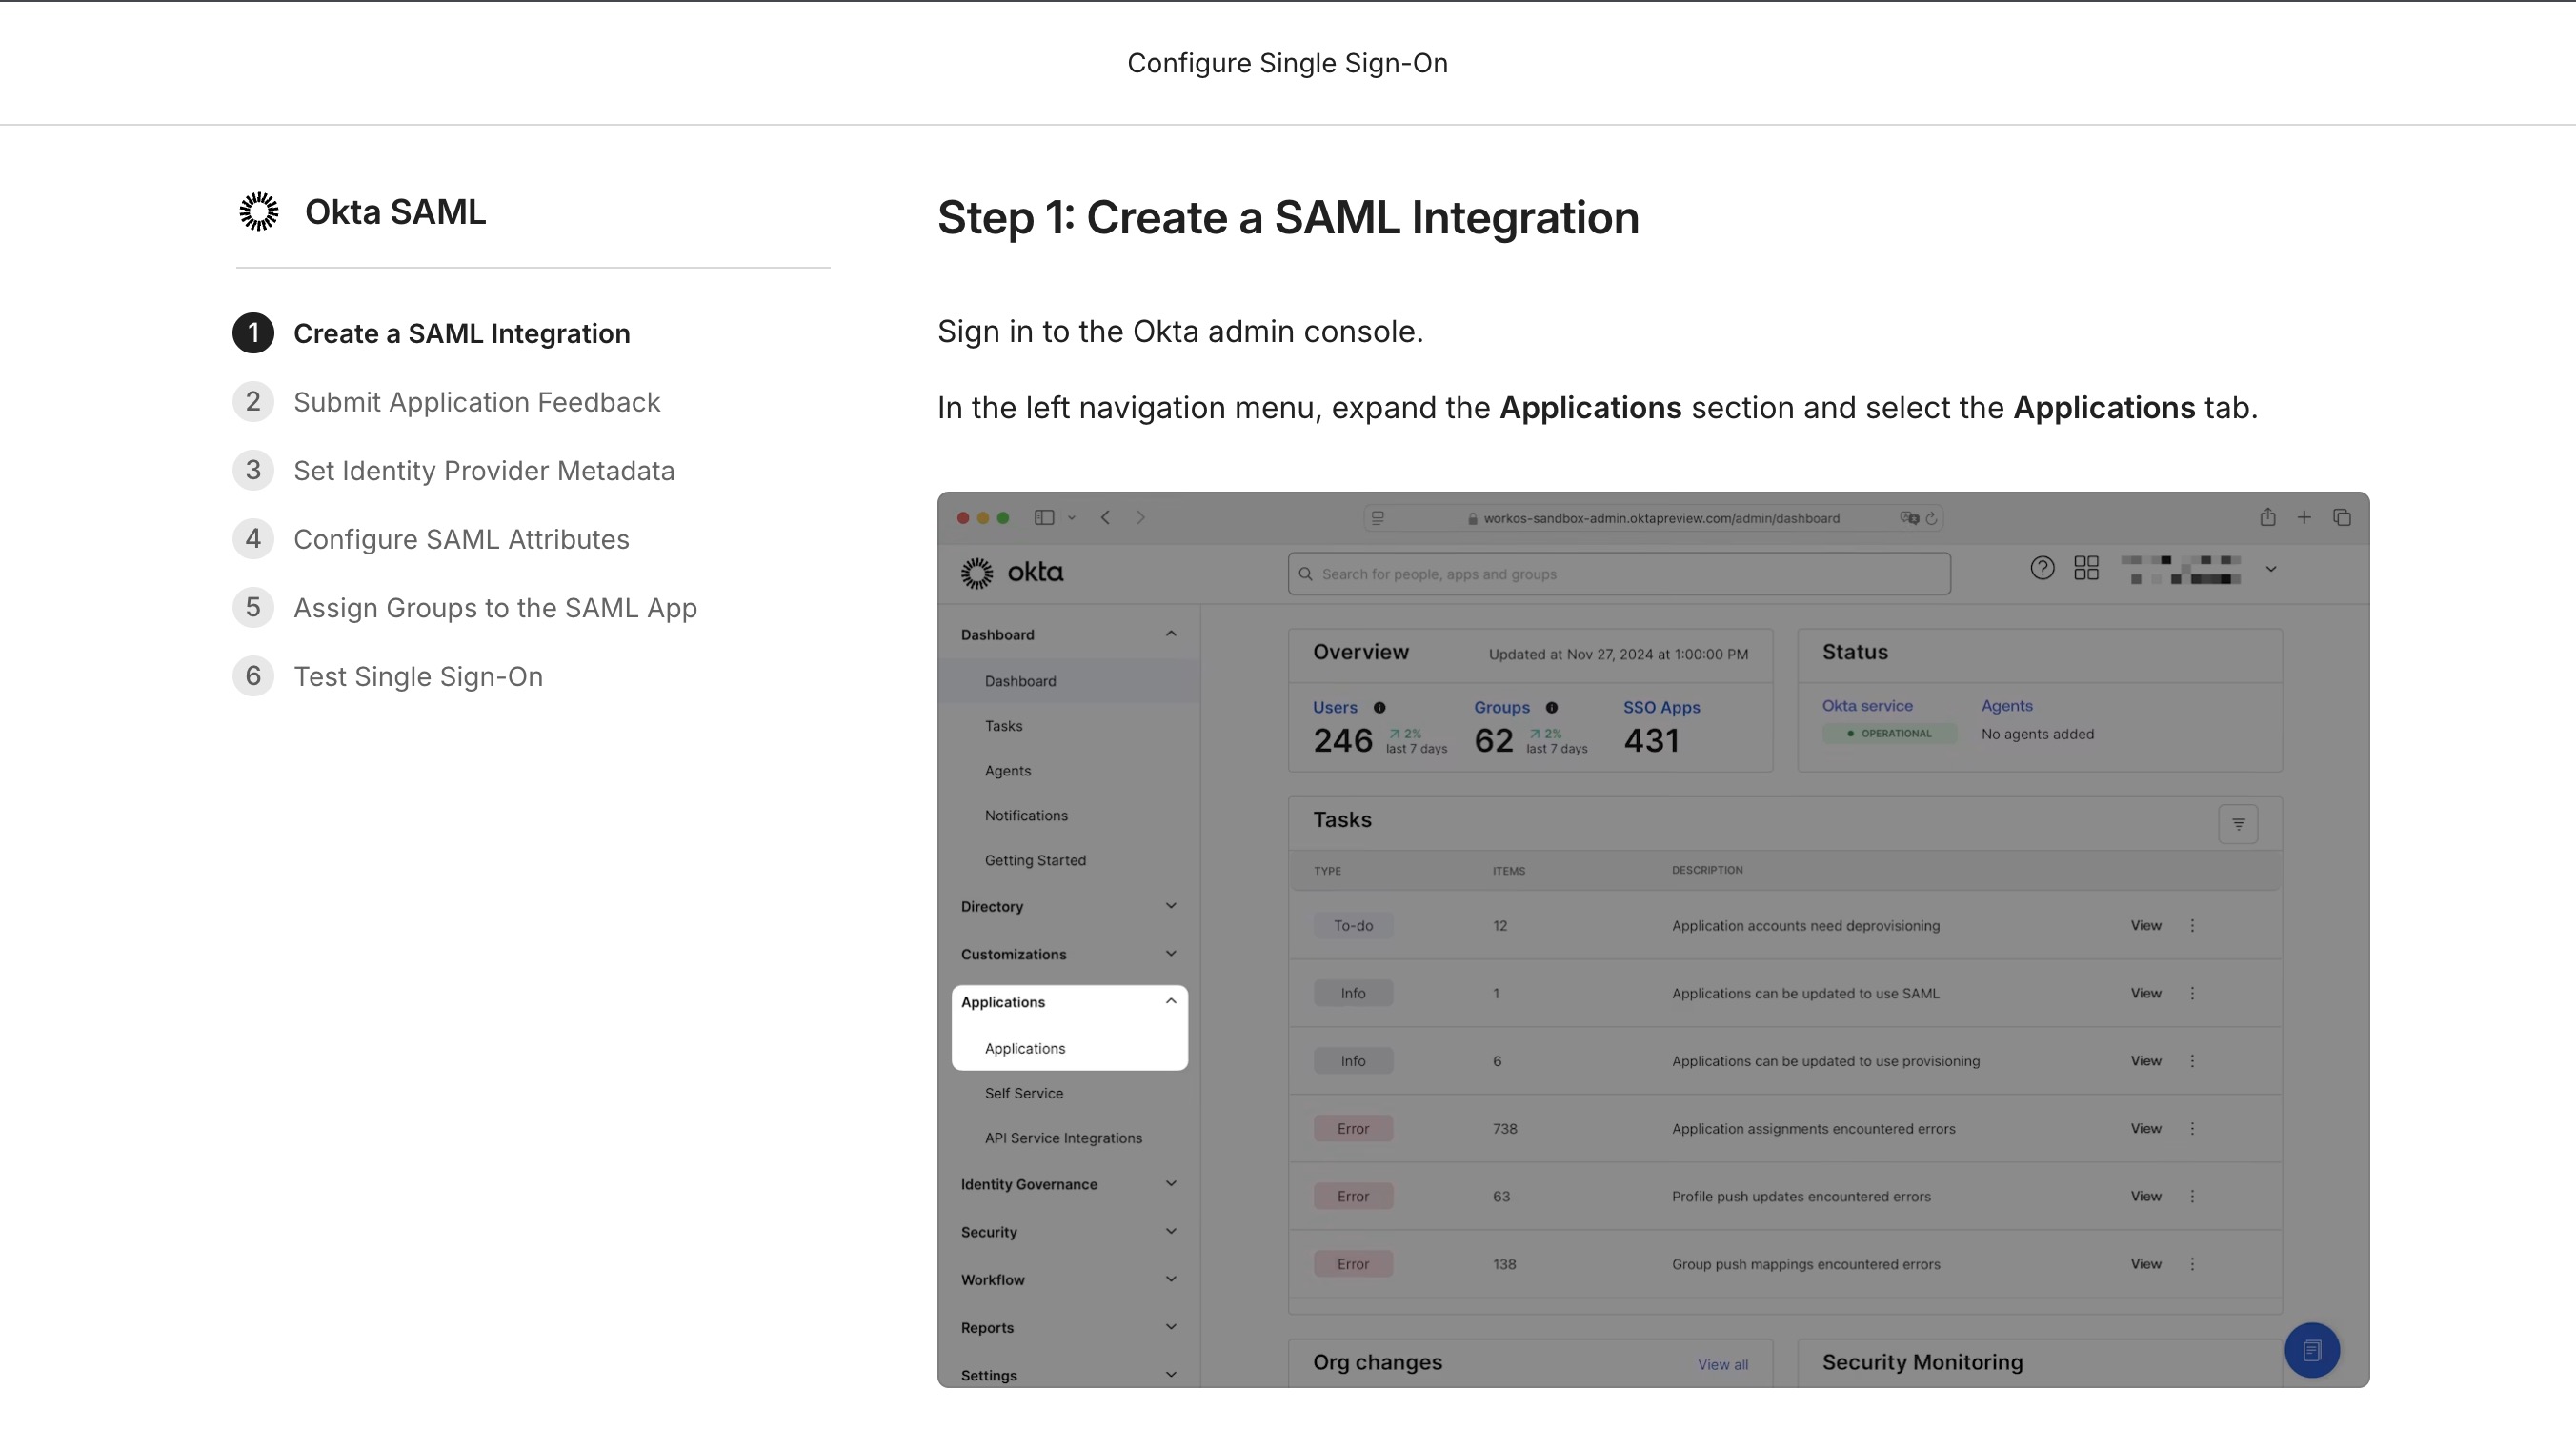Click the Okta SAML sunburst logo
The height and width of the screenshot is (1450, 2576).
click(x=259, y=212)
